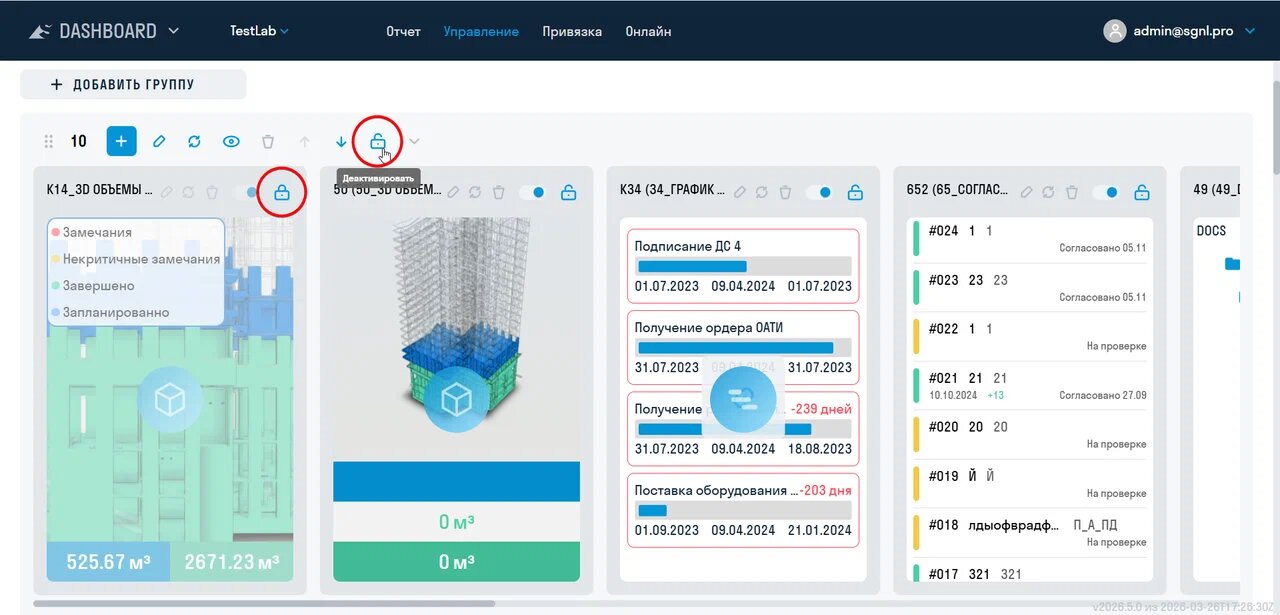This screenshot has width=1280, height=615.
Task: Click the horizontal scrollbar at bottom
Action: (264, 603)
